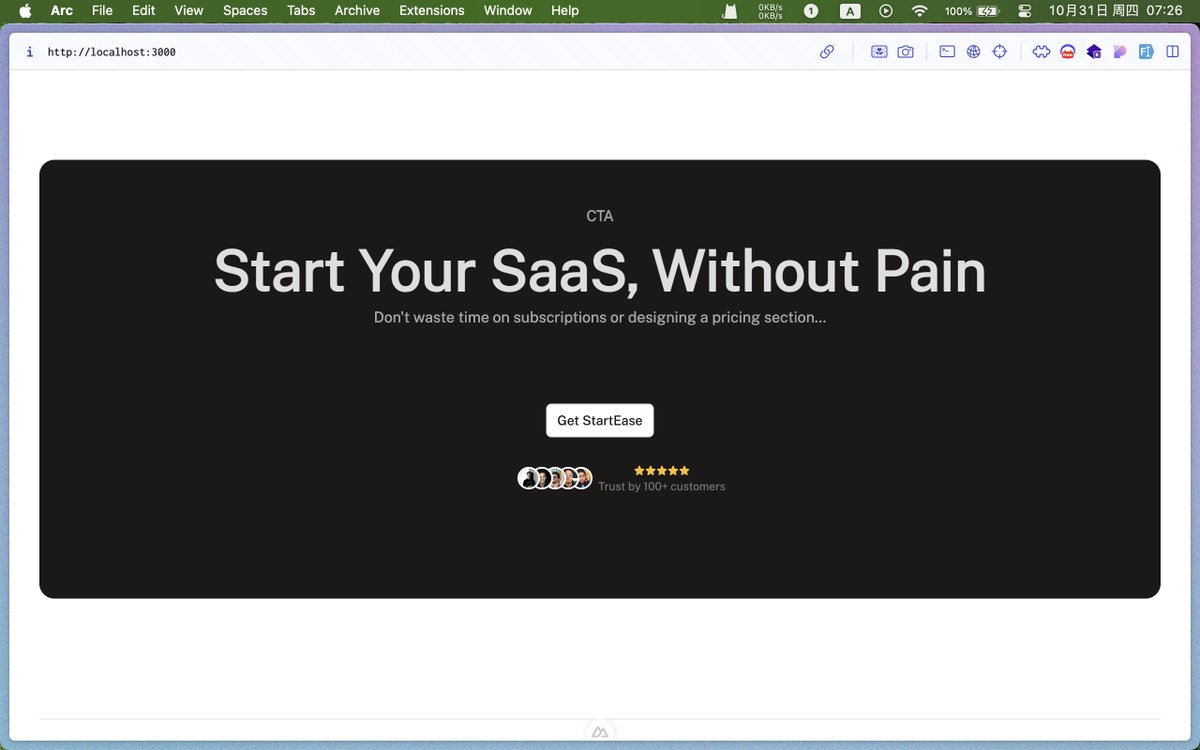The width and height of the screenshot is (1200, 750).
Task: Click the 'Start Your SaaS, Without Pain' heading
Action: tap(600, 271)
